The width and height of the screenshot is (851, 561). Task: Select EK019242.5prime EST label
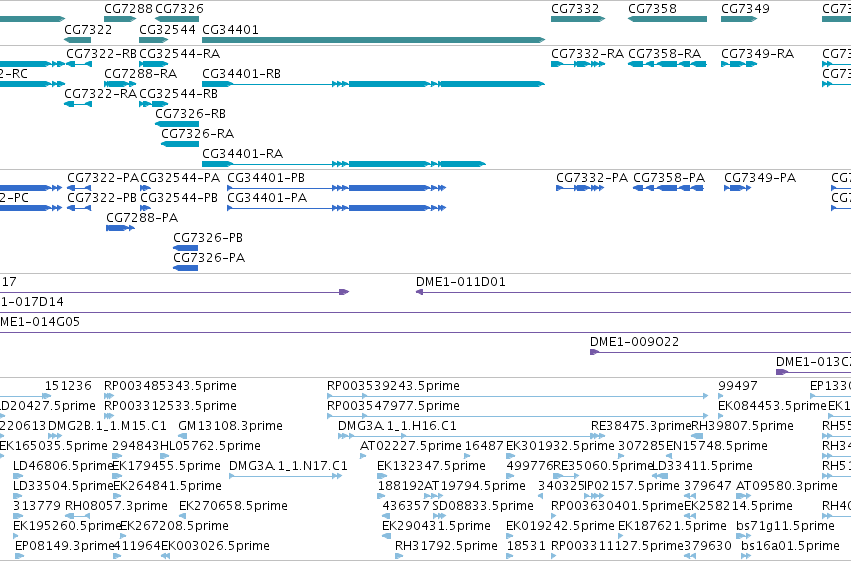pyautogui.click(x=560, y=526)
